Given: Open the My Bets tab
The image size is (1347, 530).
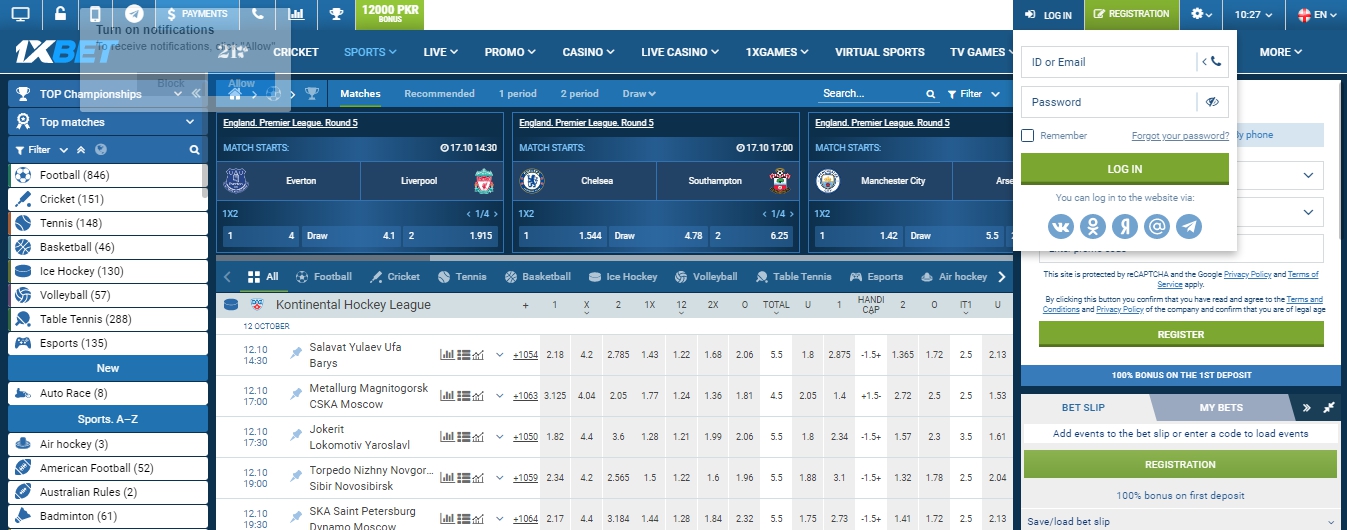Looking at the screenshot, I should pyautogui.click(x=1221, y=408).
